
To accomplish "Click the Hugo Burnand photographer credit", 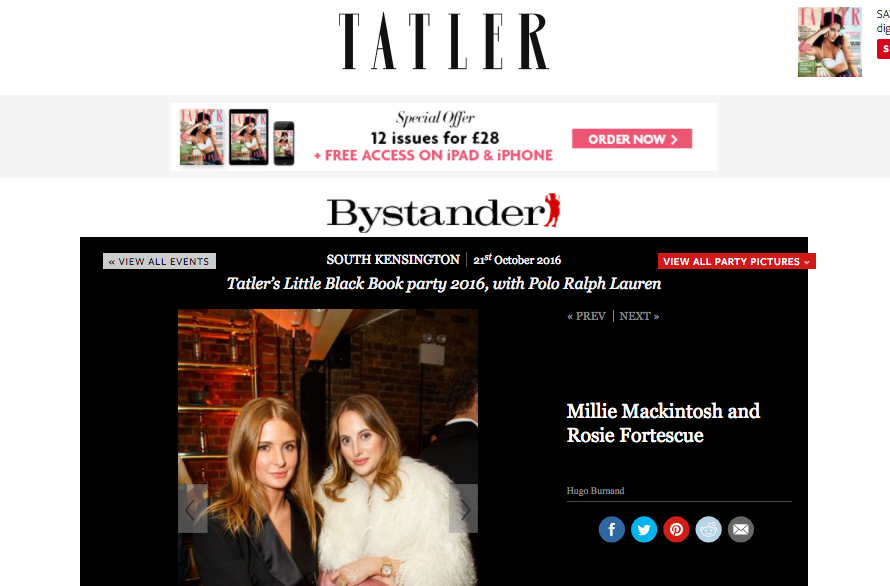I will 595,491.
